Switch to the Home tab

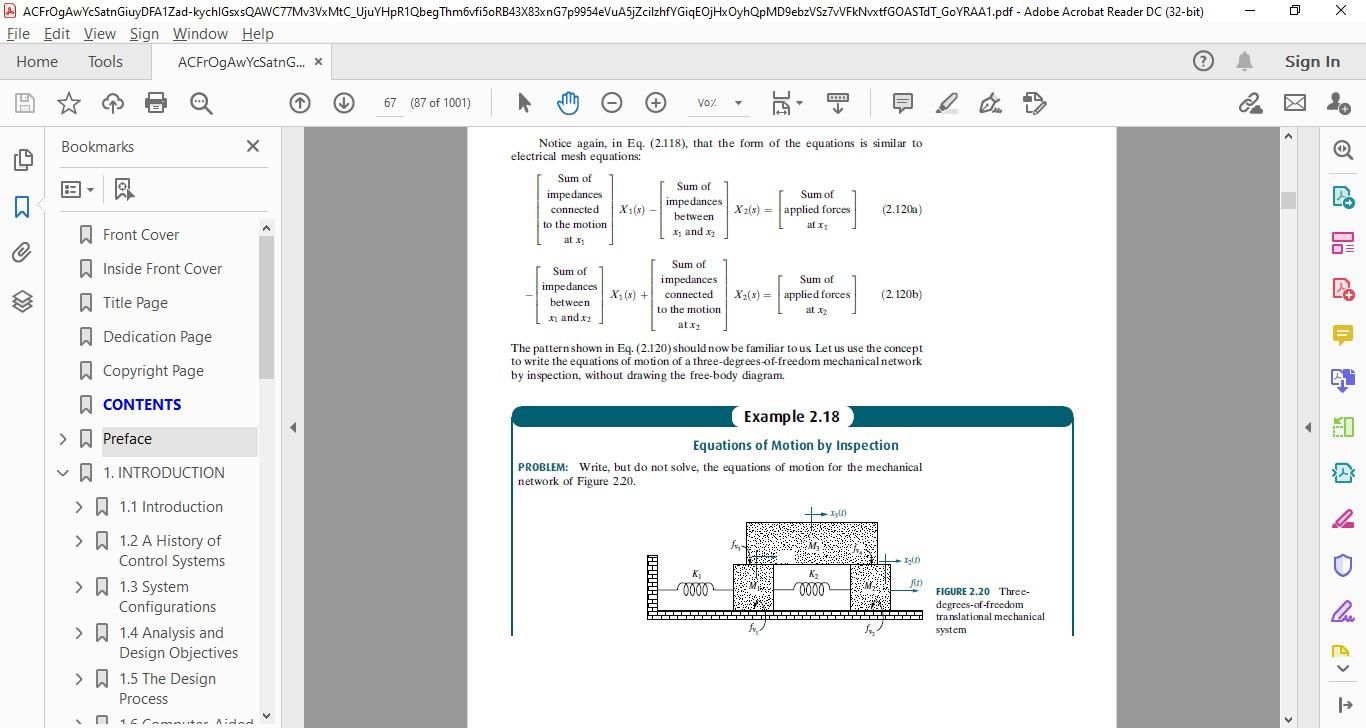coord(37,62)
